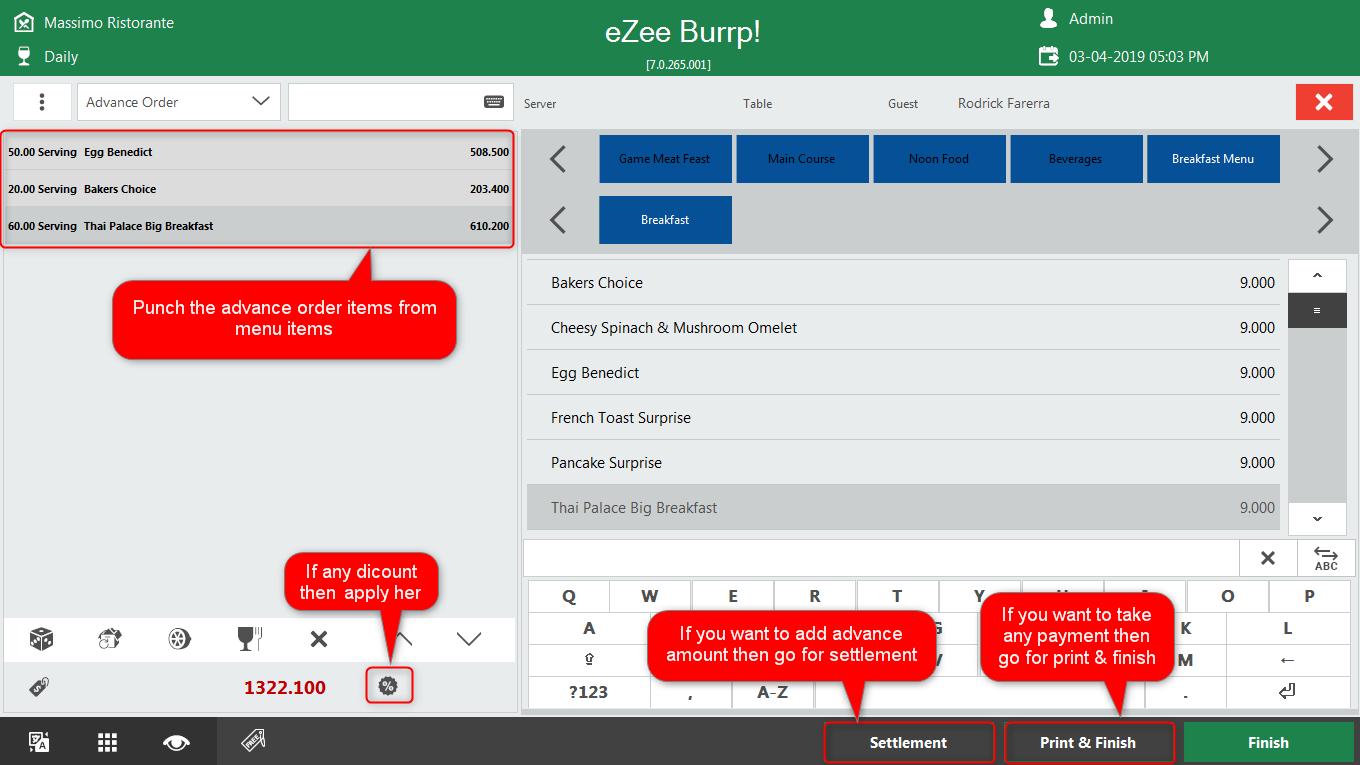Open the three-dot options menu

pyautogui.click(x=42, y=102)
